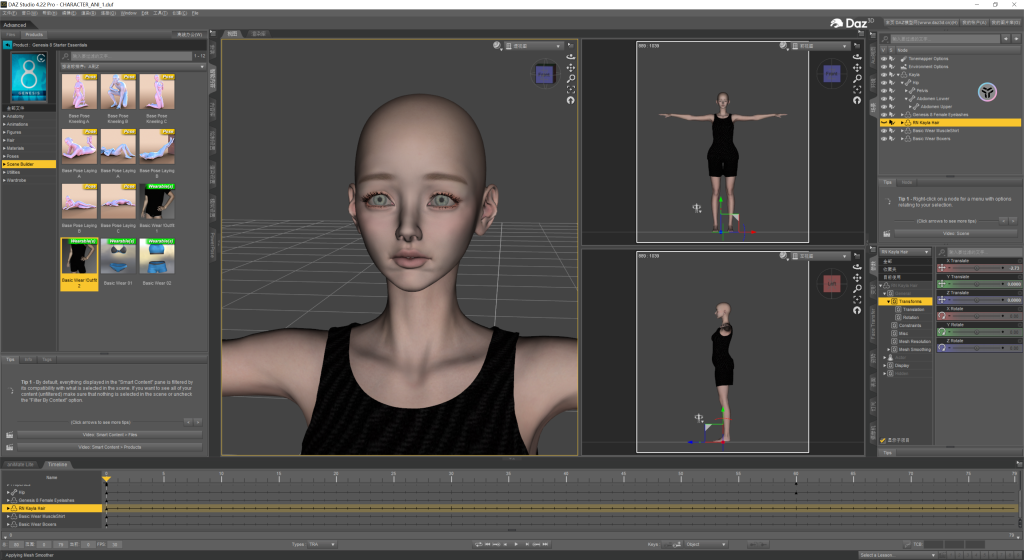Select Basic Wear Outfit 2 thumbnail

tap(80, 258)
